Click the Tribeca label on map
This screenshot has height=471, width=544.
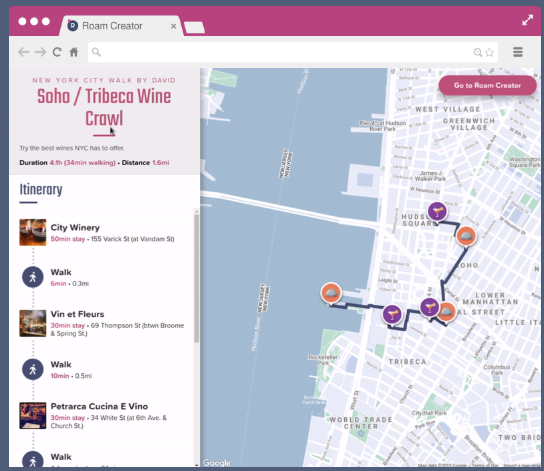point(407,362)
